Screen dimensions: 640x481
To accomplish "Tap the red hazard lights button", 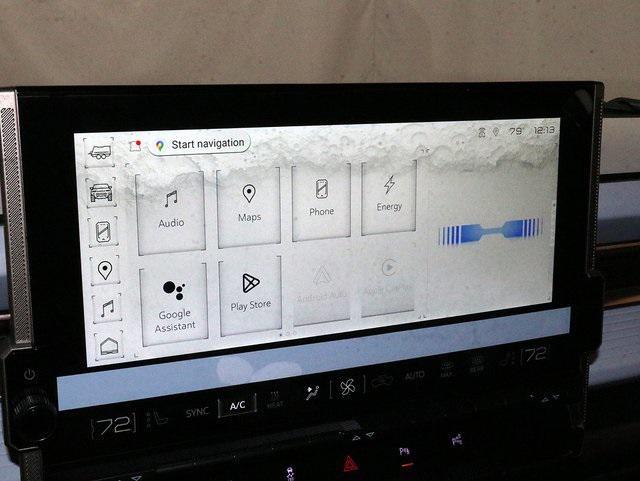I will pyautogui.click(x=349, y=463).
